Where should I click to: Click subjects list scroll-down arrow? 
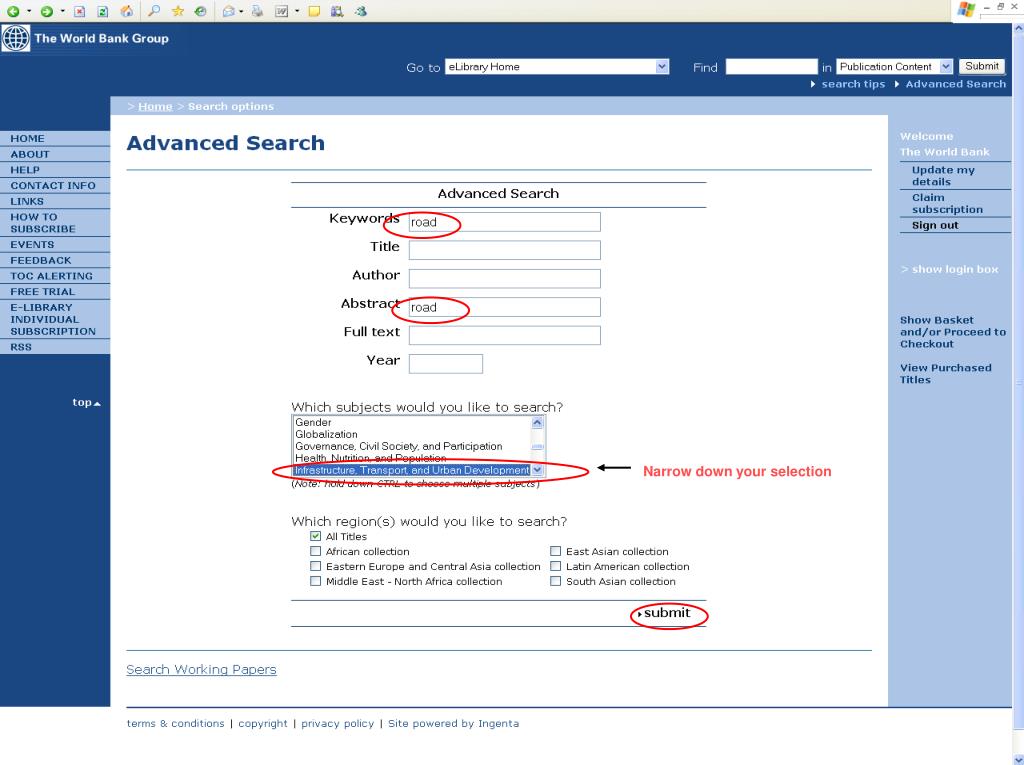[x=537, y=470]
